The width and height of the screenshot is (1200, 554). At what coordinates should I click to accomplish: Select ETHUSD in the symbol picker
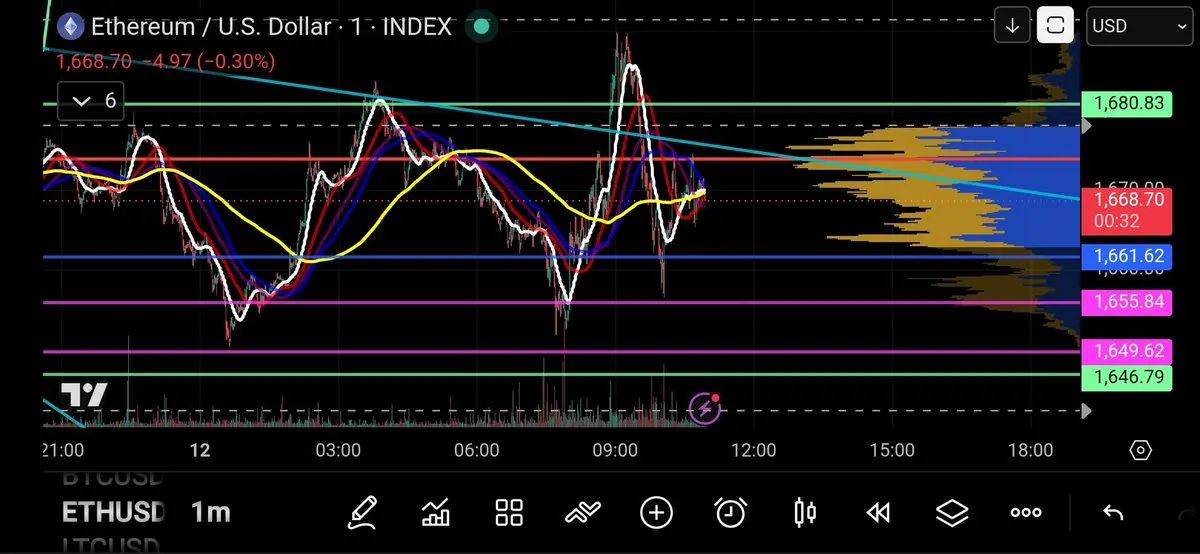pyautogui.click(x=113, y=512)
